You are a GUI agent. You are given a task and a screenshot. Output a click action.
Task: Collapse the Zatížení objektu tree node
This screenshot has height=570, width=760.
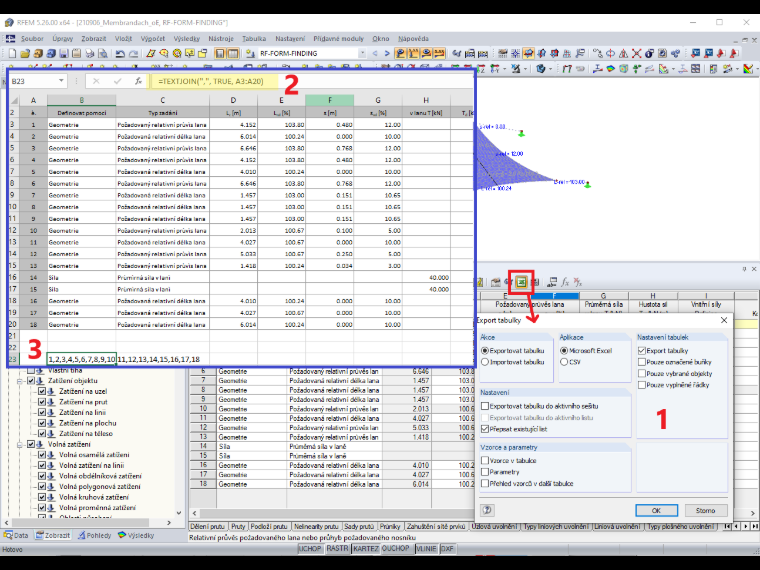pos(20,381)
